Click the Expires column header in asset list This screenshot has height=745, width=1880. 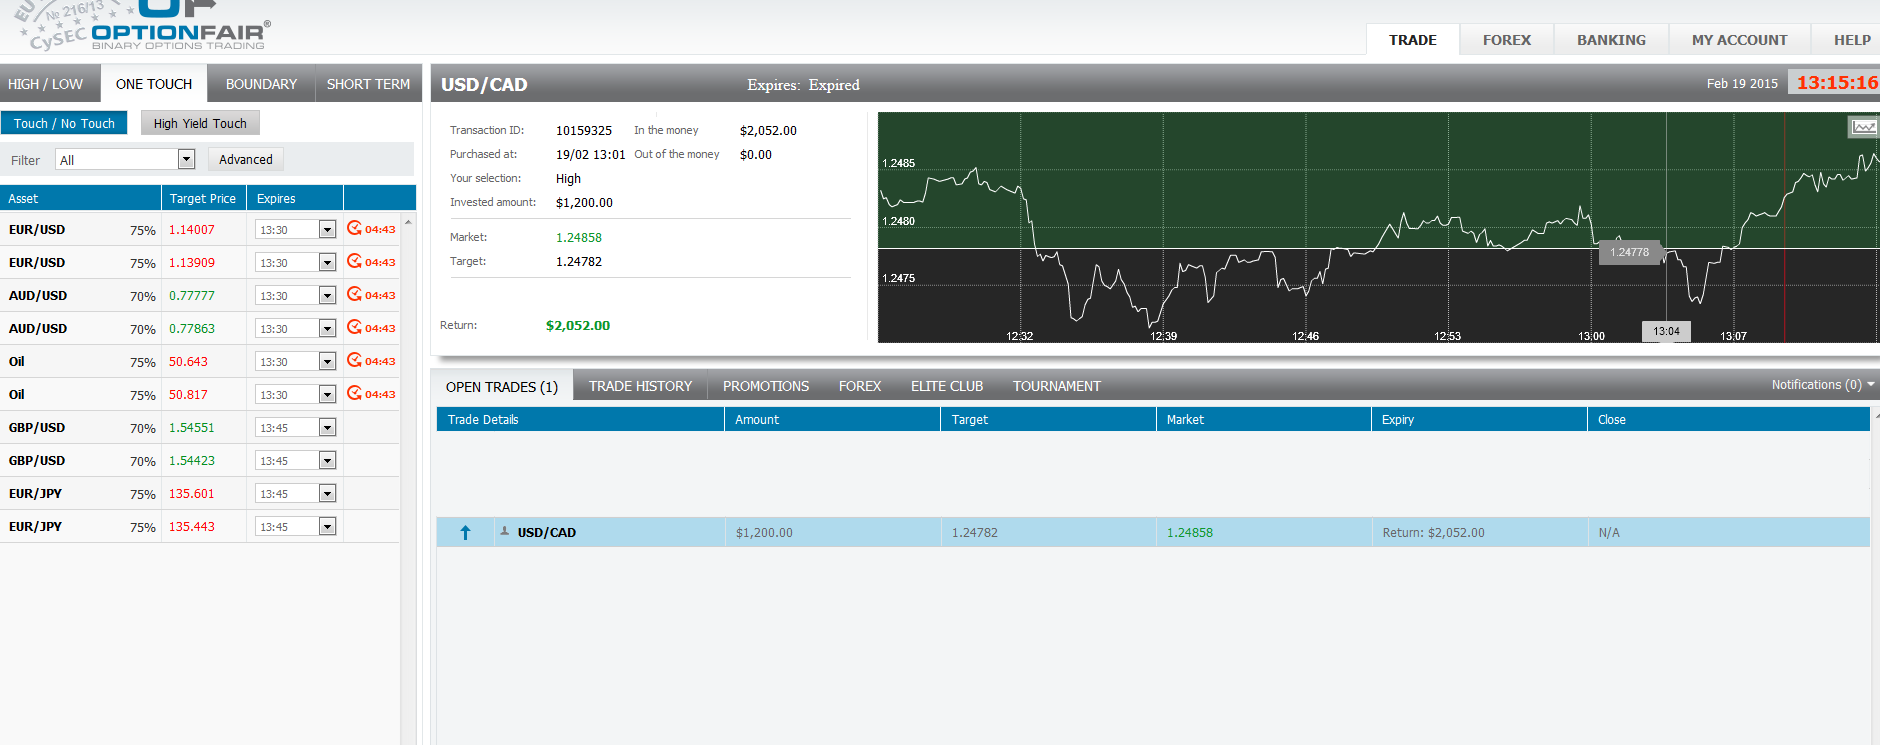pos(295,198)
